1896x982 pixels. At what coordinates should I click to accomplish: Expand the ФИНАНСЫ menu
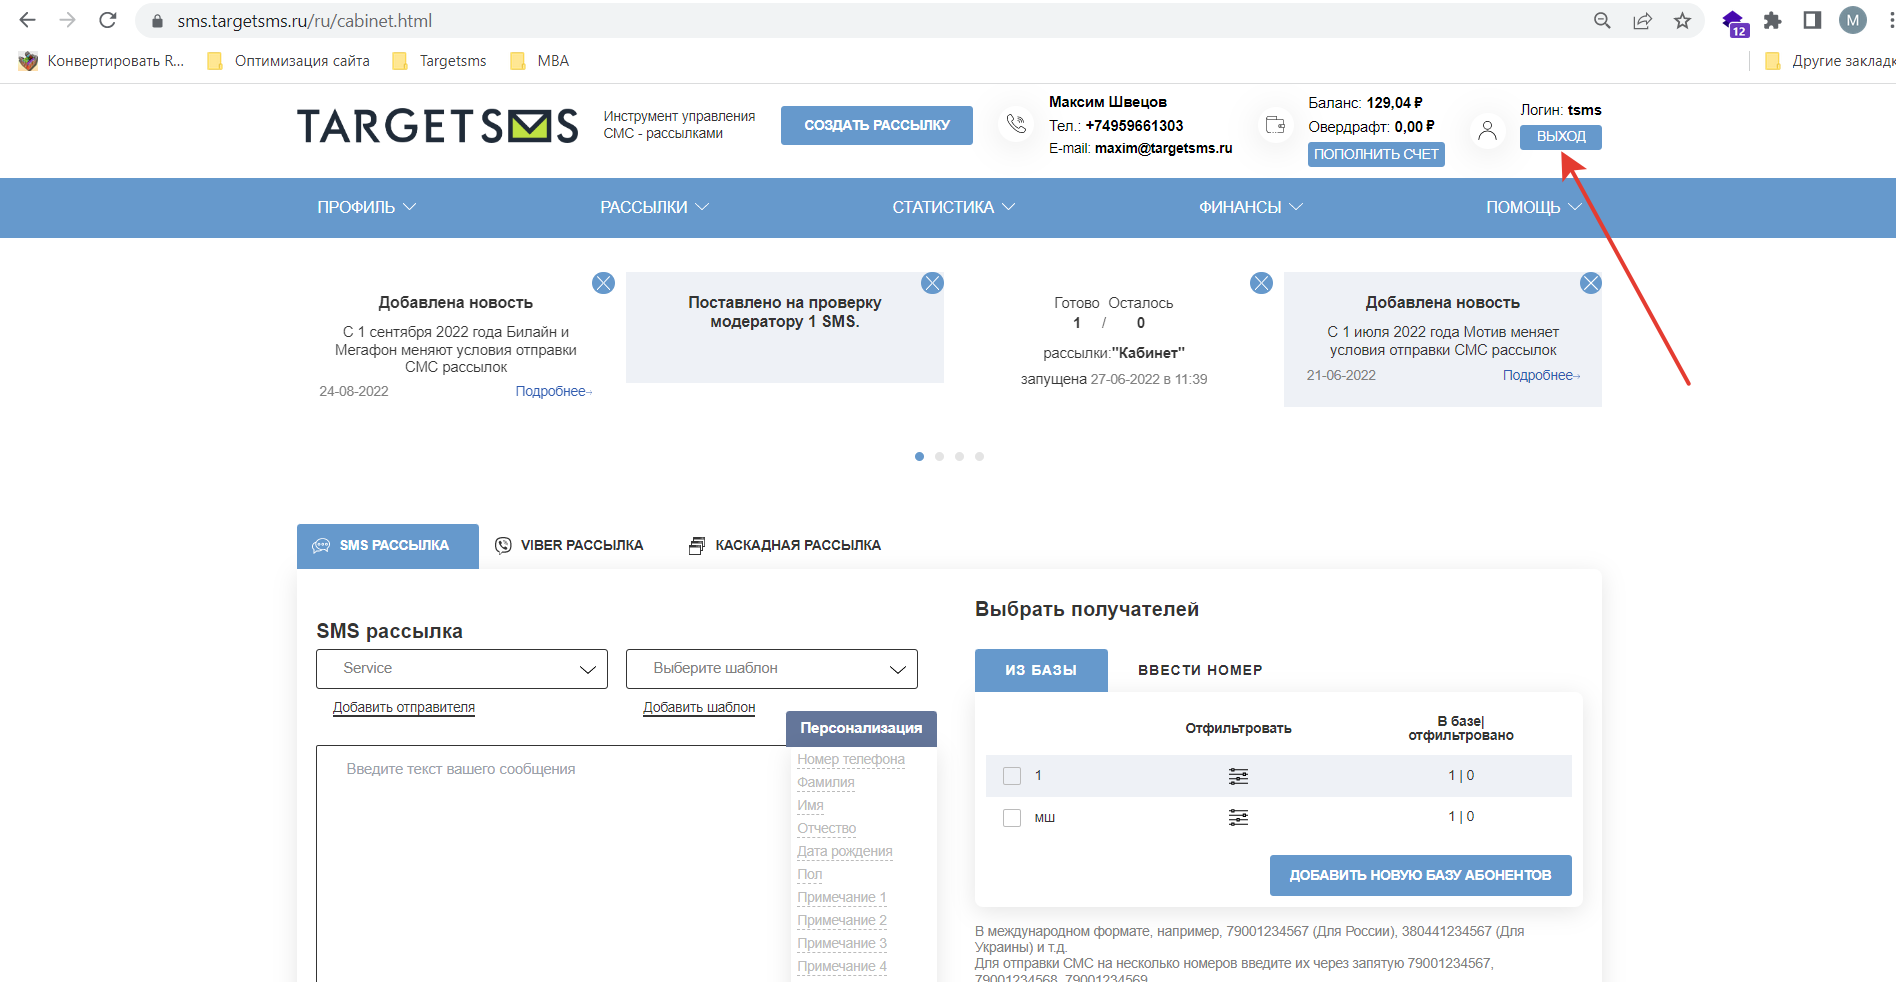[x=1250, y=207]
